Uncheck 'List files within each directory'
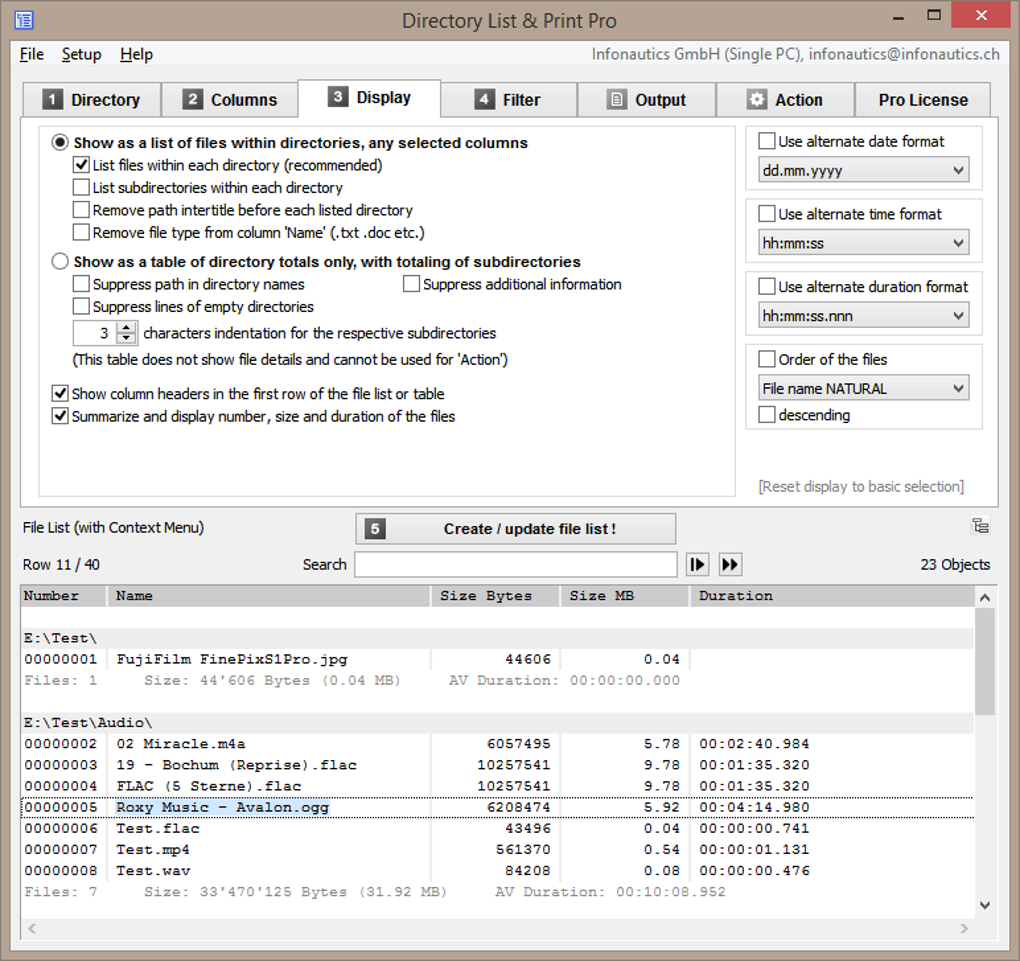 click(x=81, y=165)
